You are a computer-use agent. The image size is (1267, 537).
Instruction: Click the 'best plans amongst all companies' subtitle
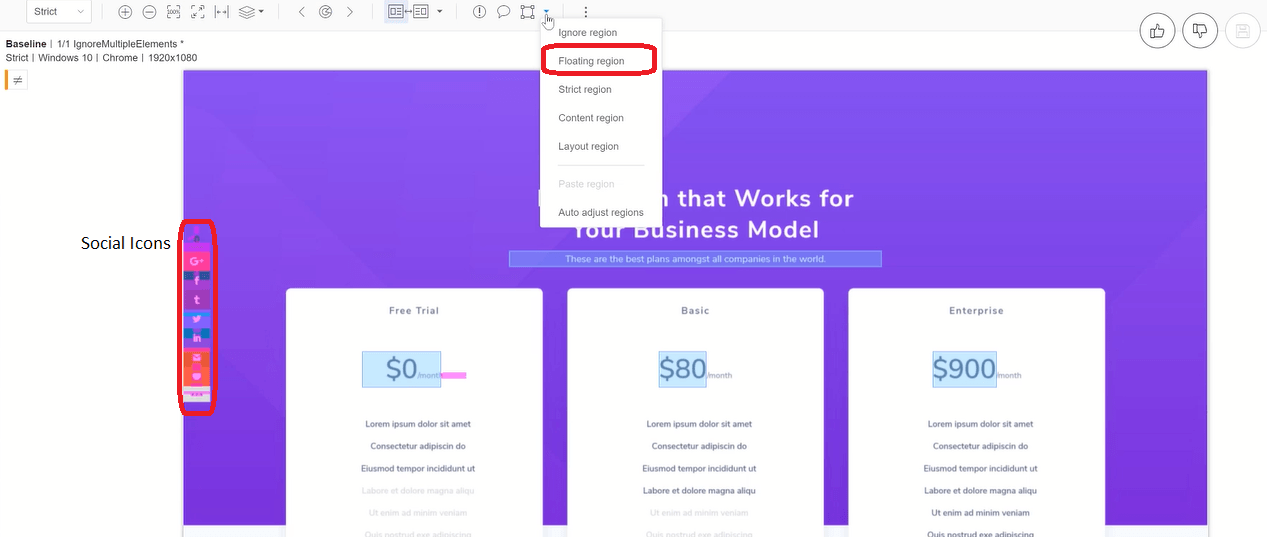pyautogui.click(x=695, y=259)
